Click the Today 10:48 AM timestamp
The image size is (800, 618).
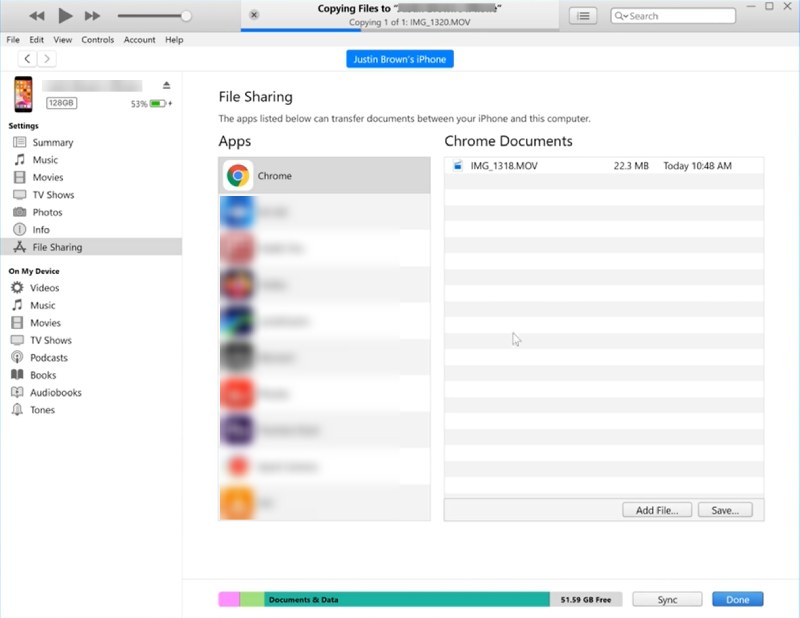(x=697, y=166)
